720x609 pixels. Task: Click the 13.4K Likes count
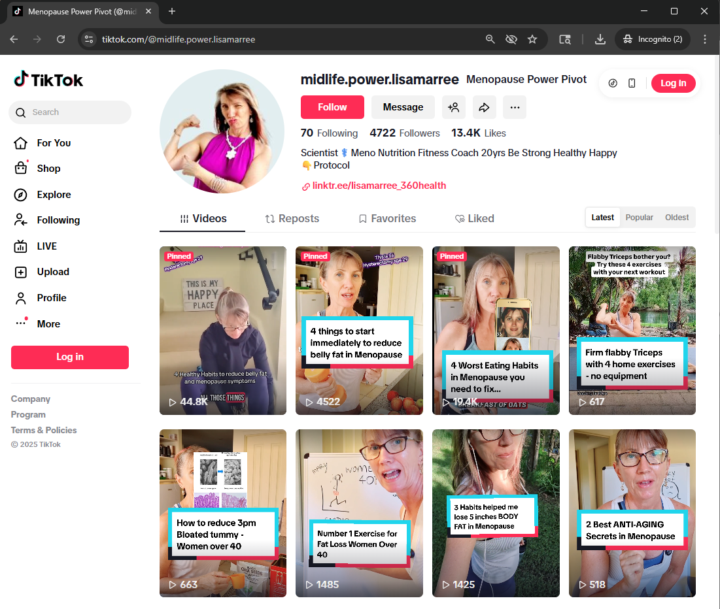(478, 133)
